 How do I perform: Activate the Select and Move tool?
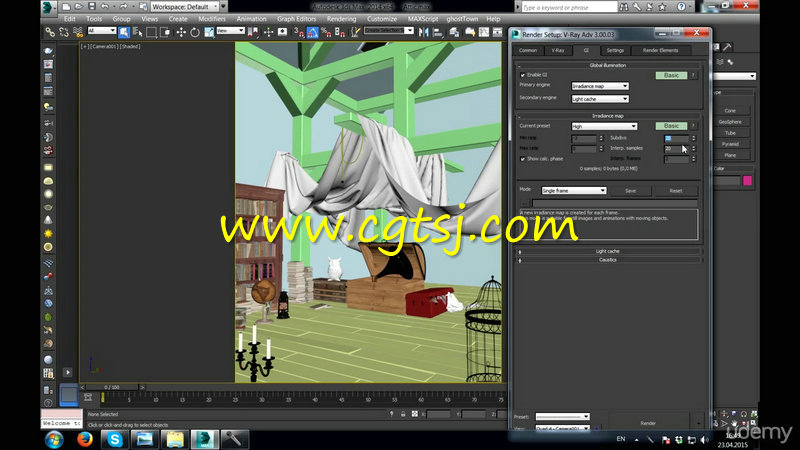click(x=181, y=32)
